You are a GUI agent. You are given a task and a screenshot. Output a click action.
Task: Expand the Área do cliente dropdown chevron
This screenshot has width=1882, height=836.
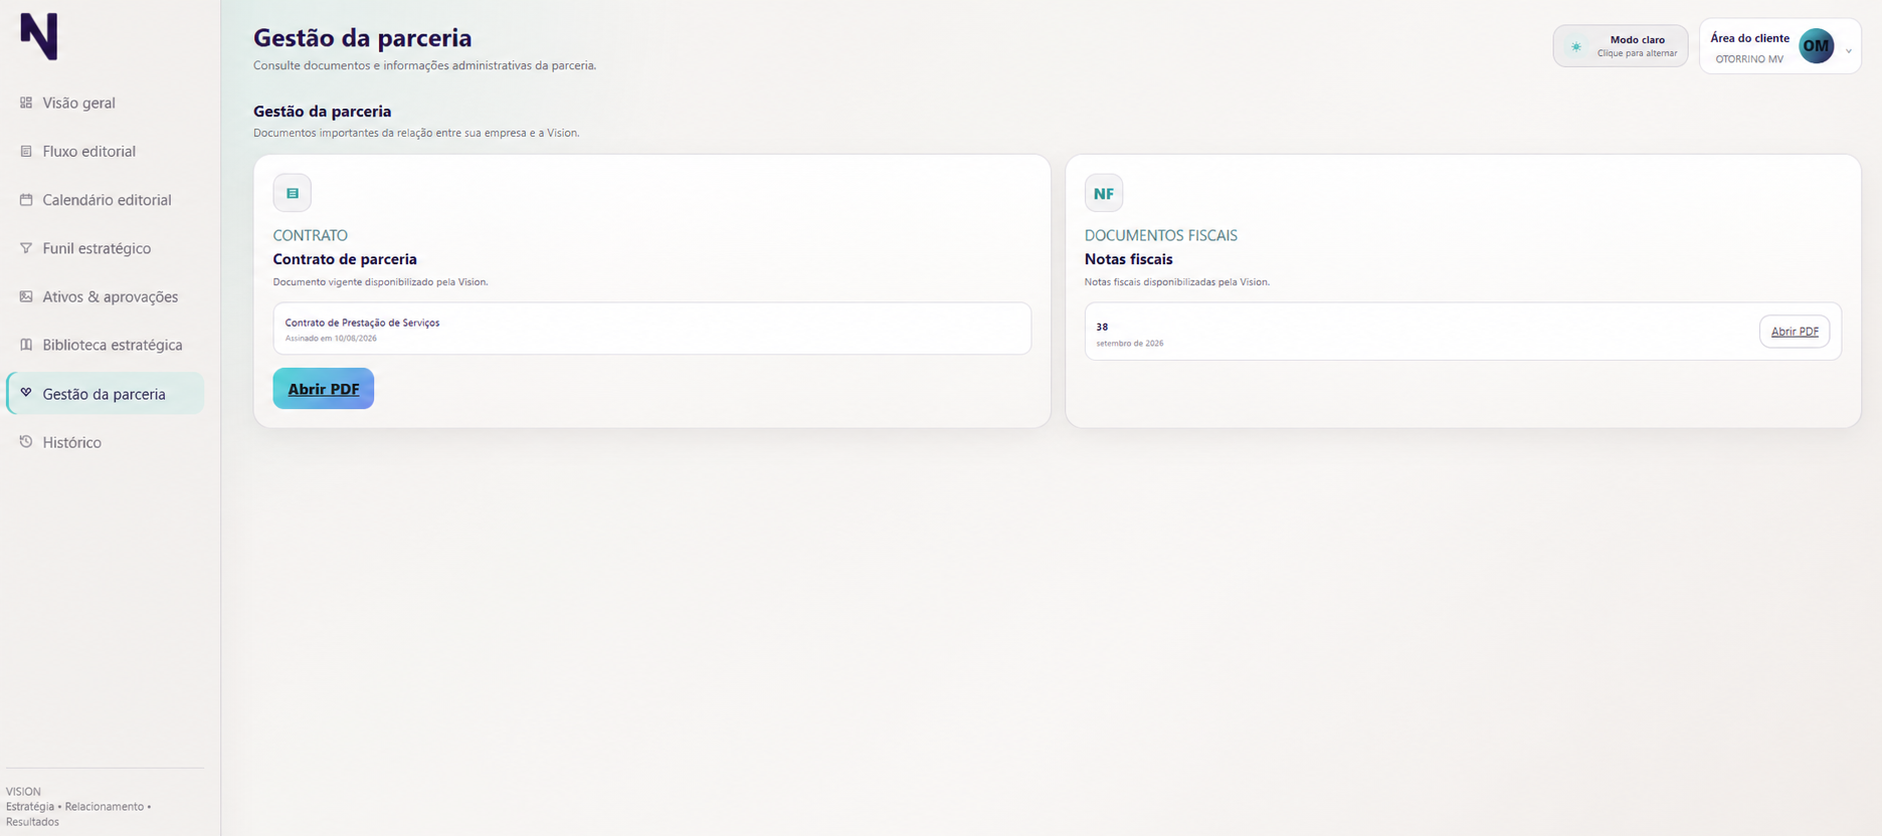pos(1848,50)
